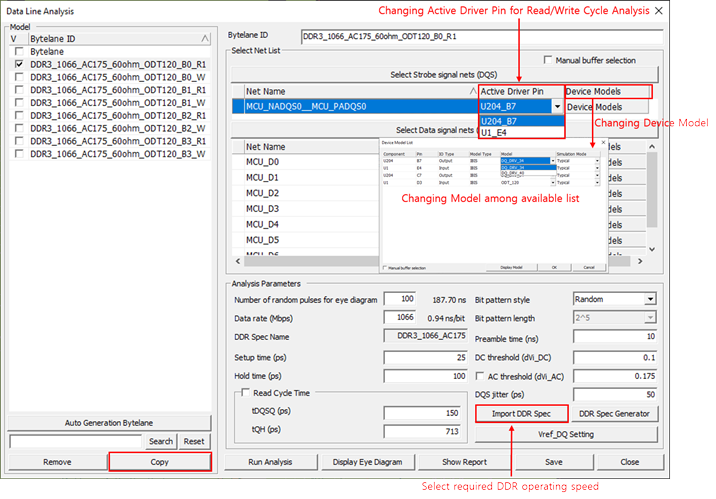Check the DDR3_1066_AC175_60ohm_ODT120_B0_W bytelane checkbox
The width and height of the screenshot is (716, 499).
coord(17,76)
